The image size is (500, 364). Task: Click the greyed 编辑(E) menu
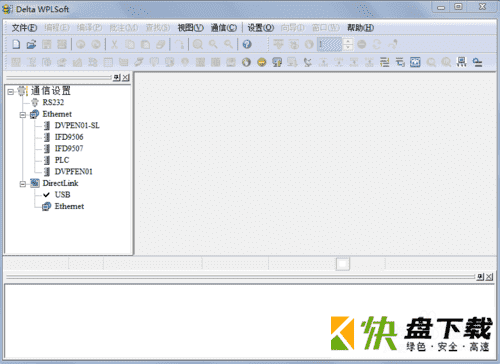[57, 28]
